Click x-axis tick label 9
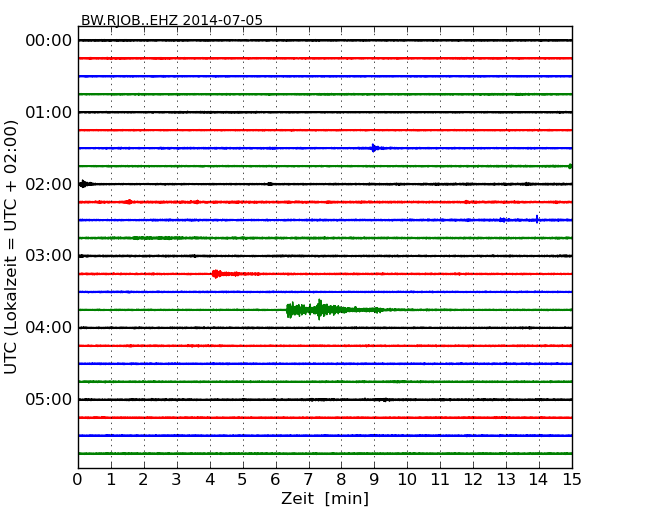 (x=374, y=480)
